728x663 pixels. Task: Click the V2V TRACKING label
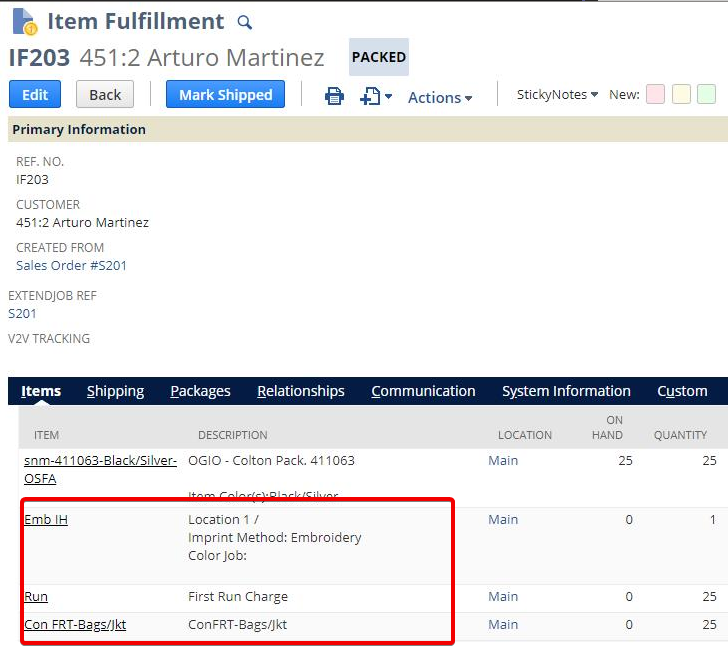point(49,338)
